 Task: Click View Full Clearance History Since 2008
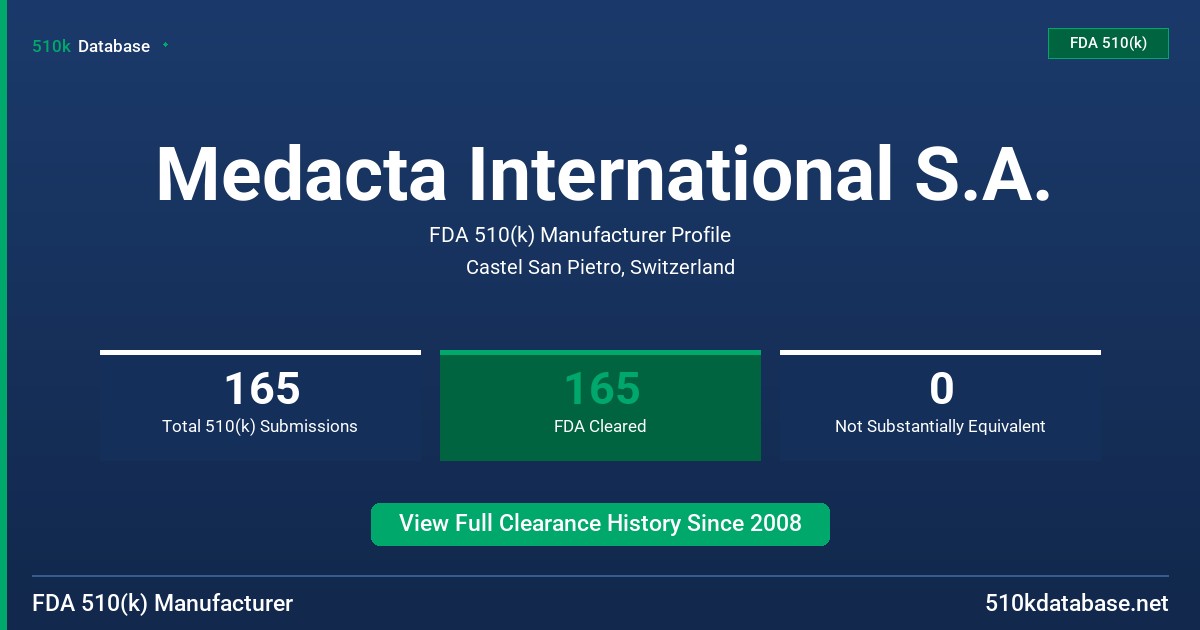(600, 524)
